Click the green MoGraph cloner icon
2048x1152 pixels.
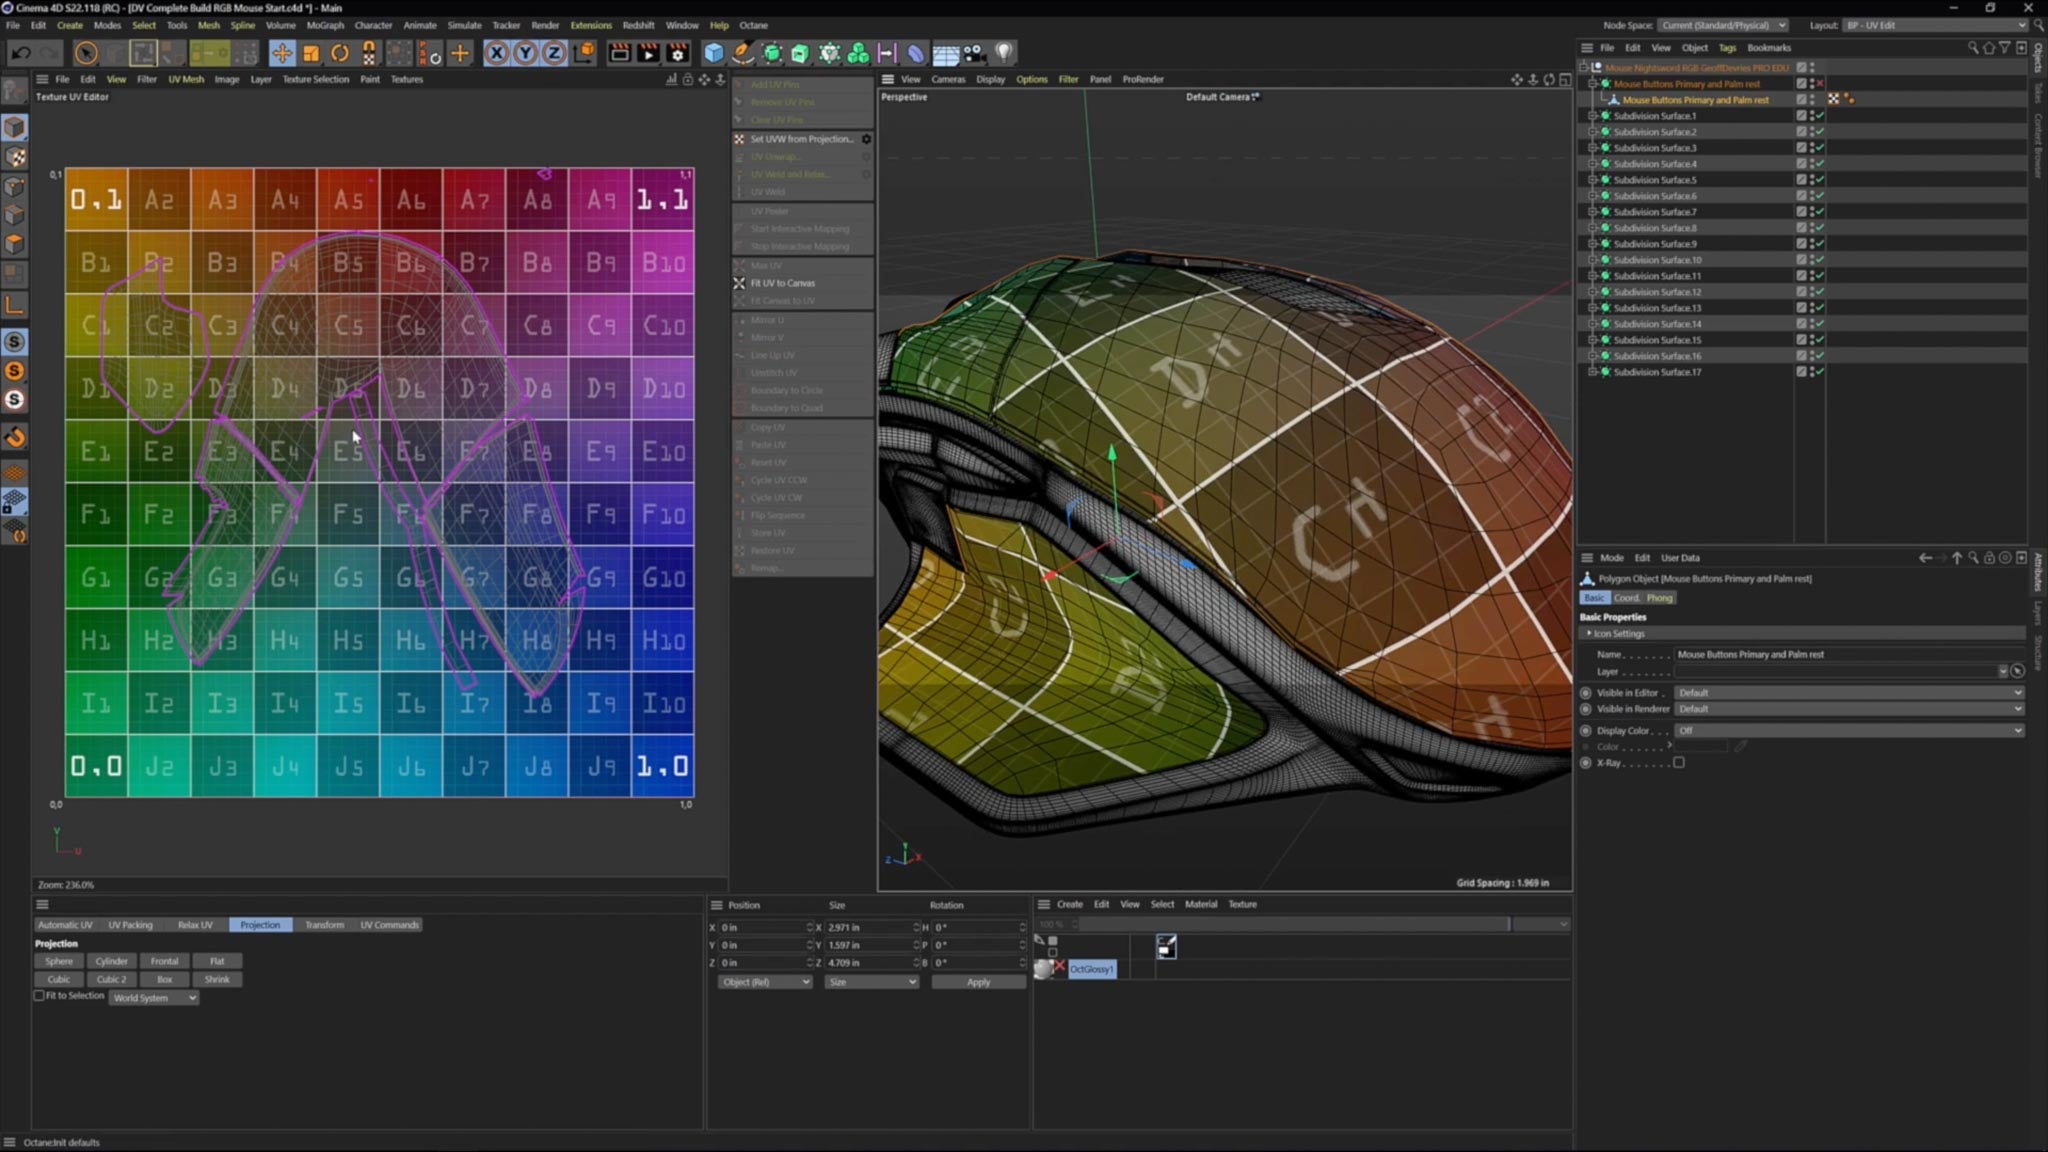[858, 53]
